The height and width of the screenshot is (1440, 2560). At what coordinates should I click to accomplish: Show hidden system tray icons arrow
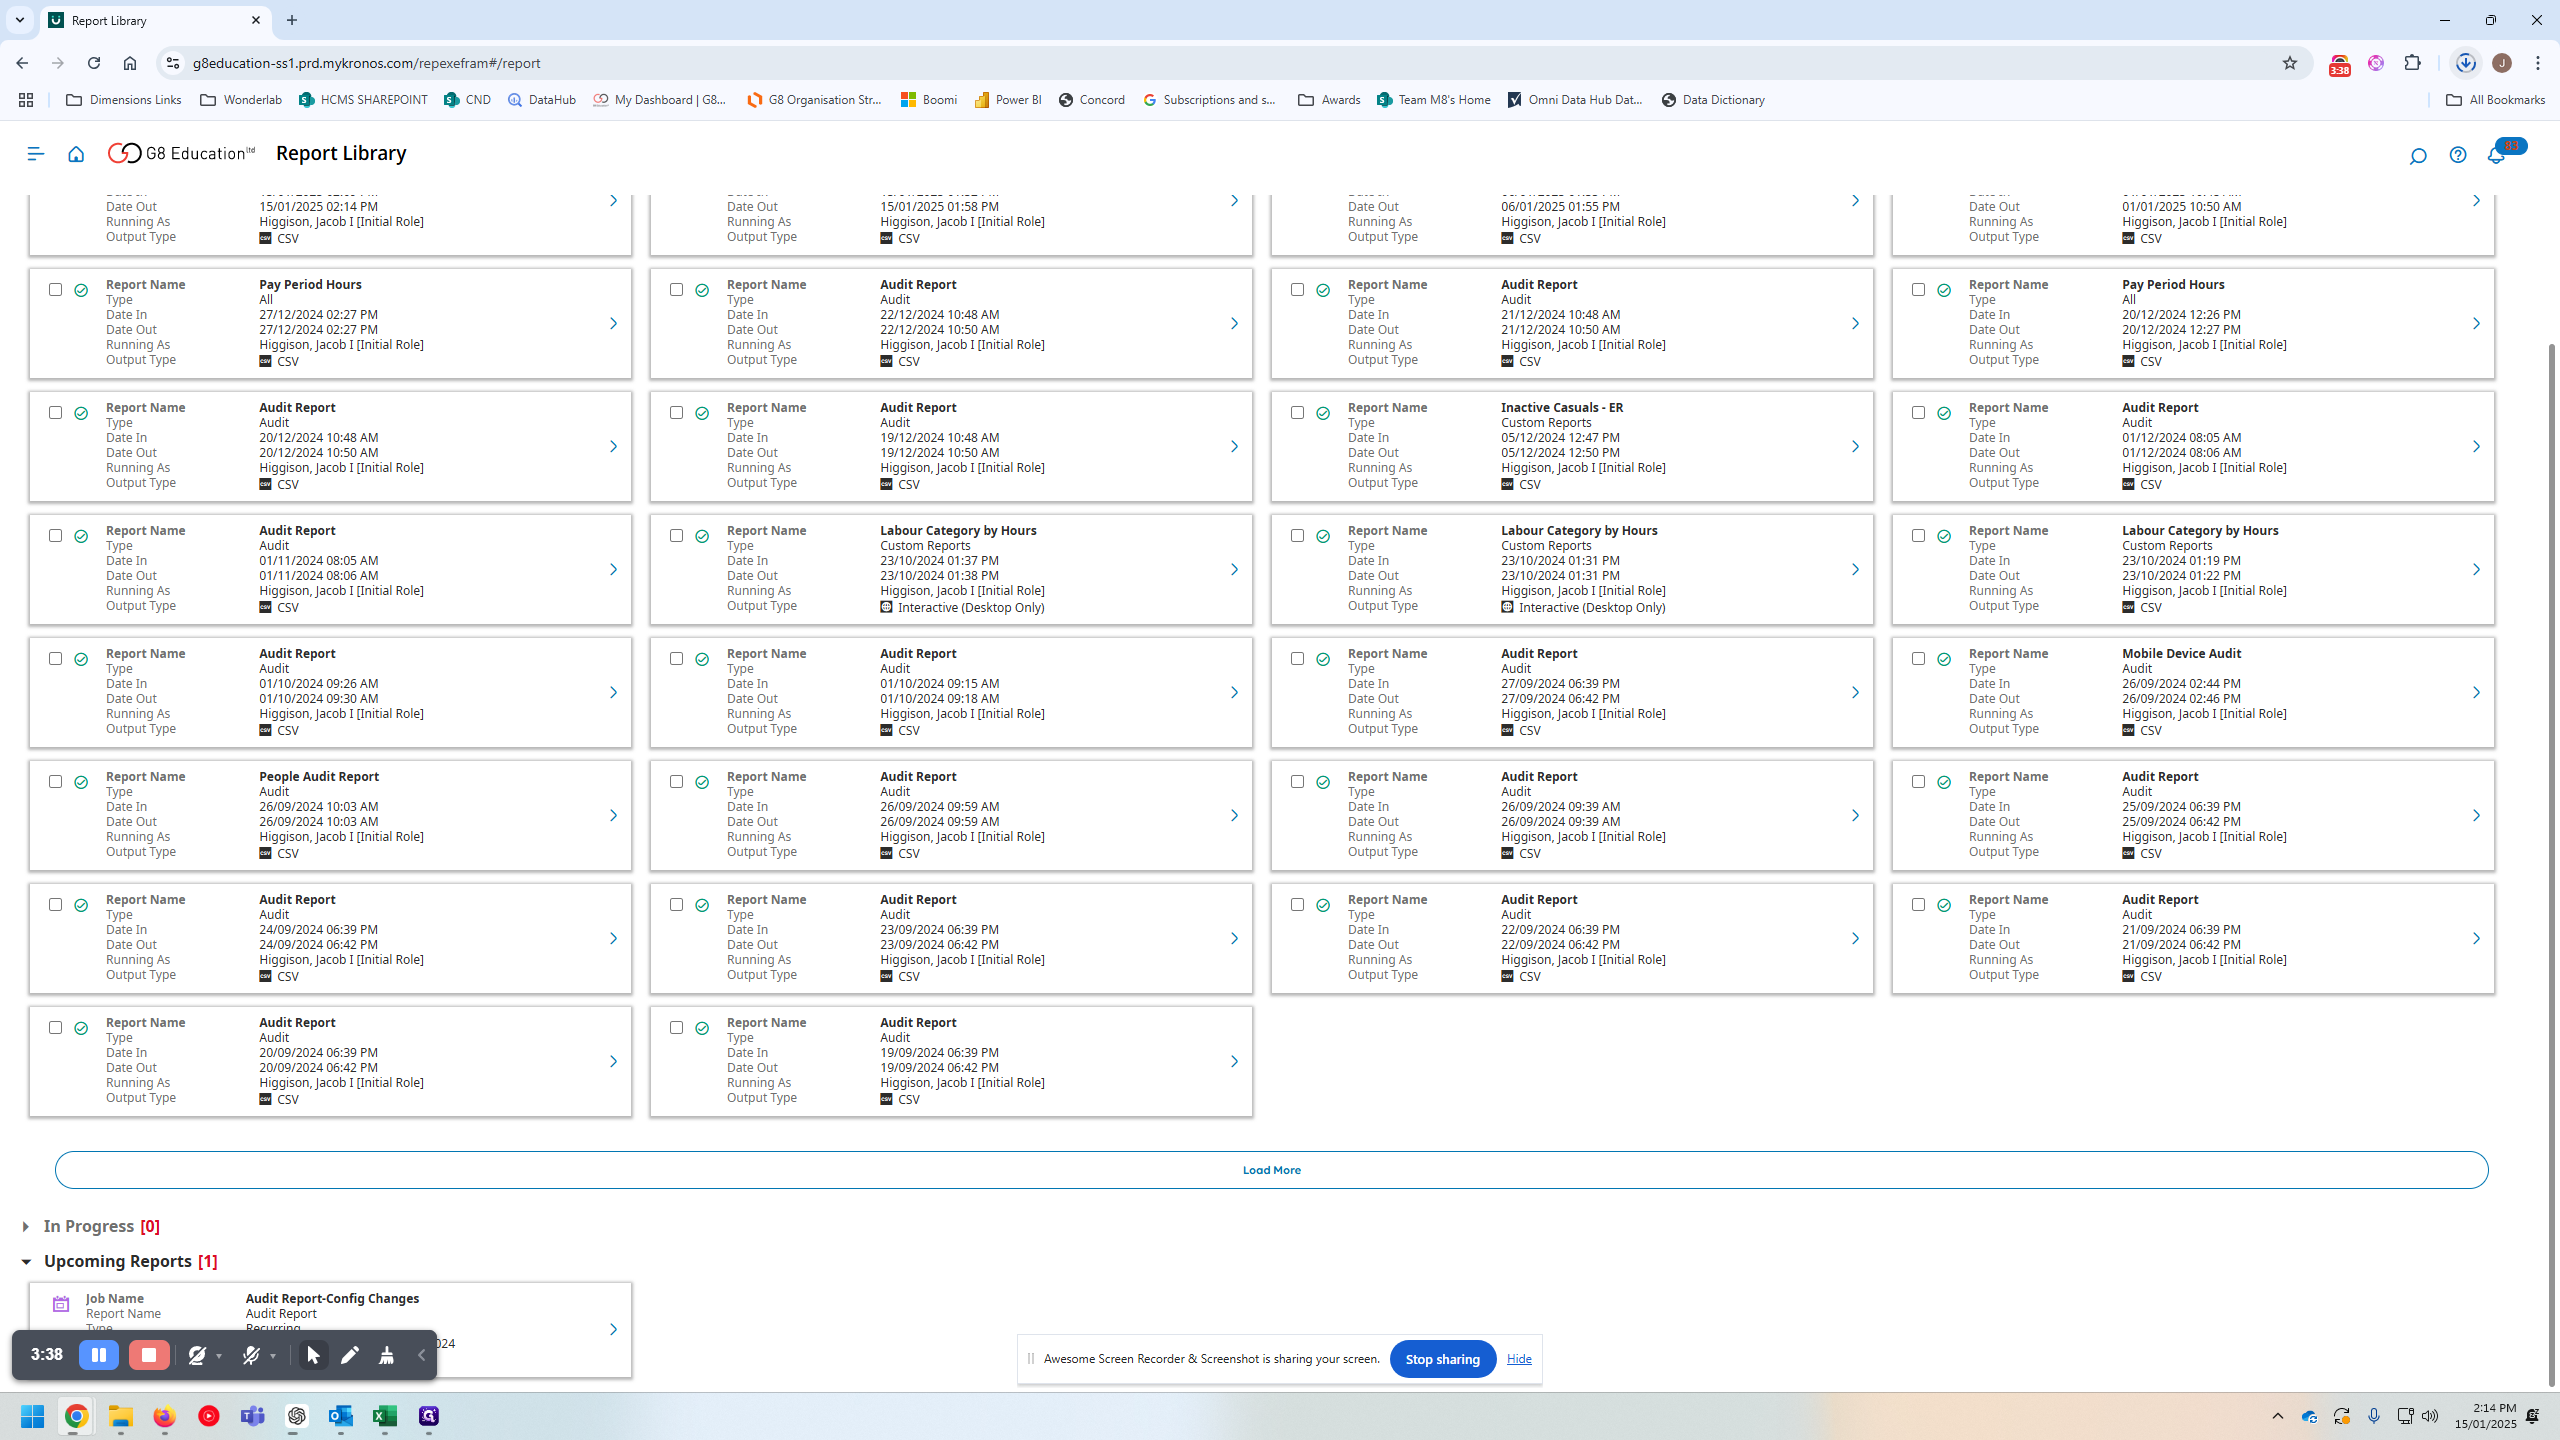2278,1416
